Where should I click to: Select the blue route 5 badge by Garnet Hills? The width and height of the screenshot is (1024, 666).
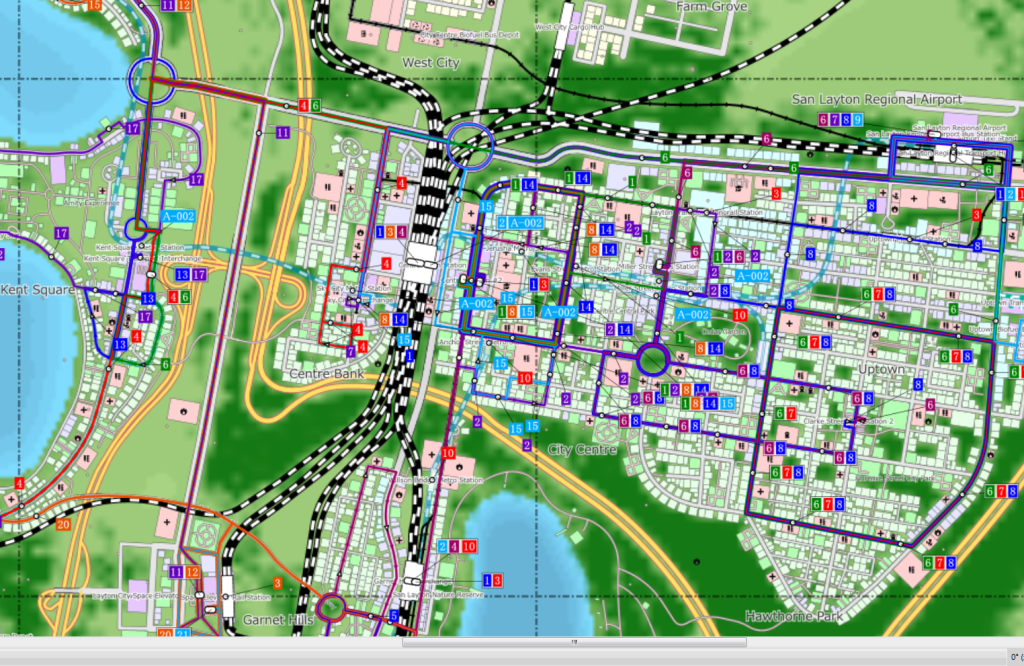(x=394, y=617)
